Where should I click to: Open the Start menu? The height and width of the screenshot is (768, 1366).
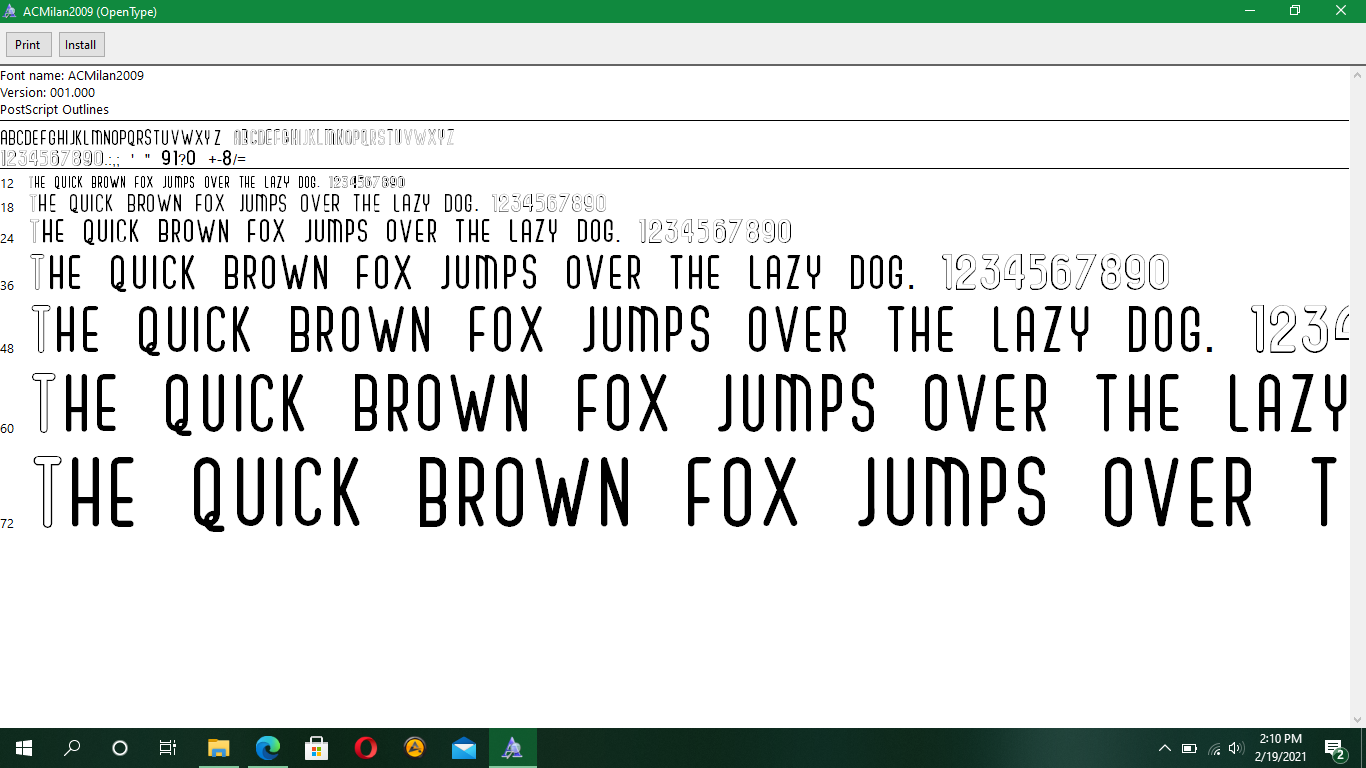click(22, 747)
